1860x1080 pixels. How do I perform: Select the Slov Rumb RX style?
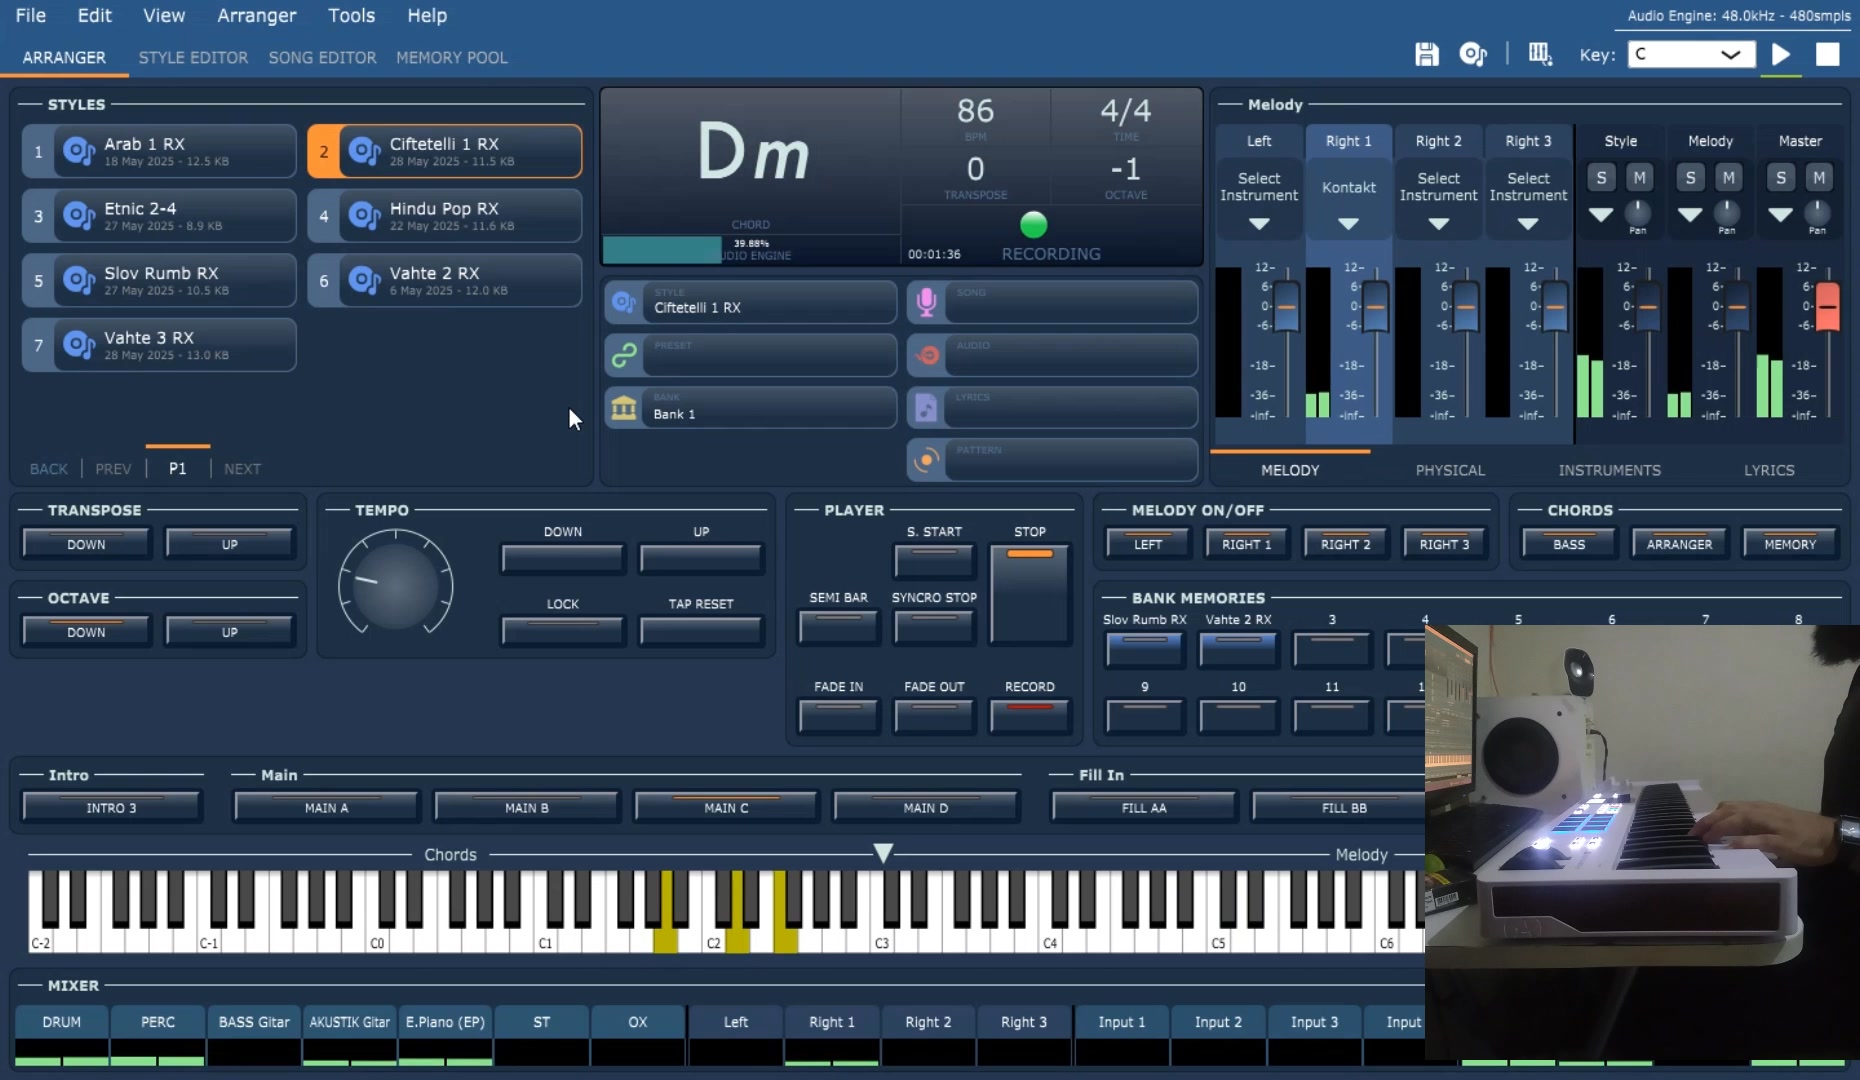click(x=159, y=280)
